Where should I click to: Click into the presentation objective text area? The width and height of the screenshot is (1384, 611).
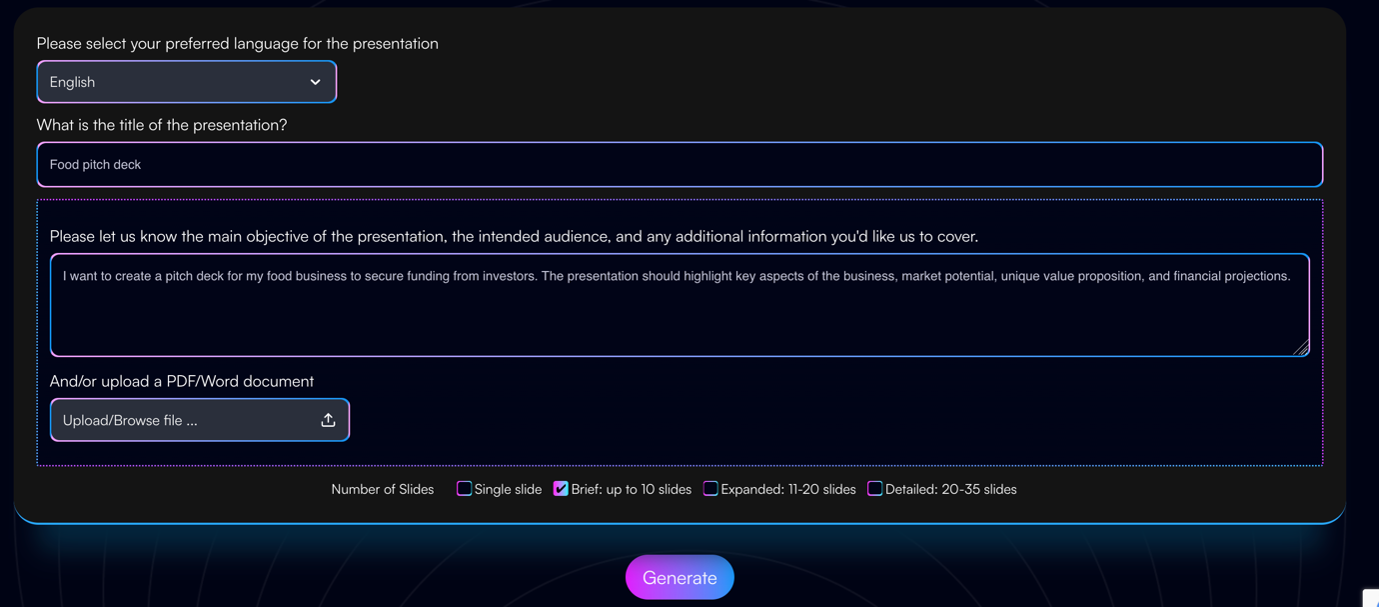tap(680, 305)
